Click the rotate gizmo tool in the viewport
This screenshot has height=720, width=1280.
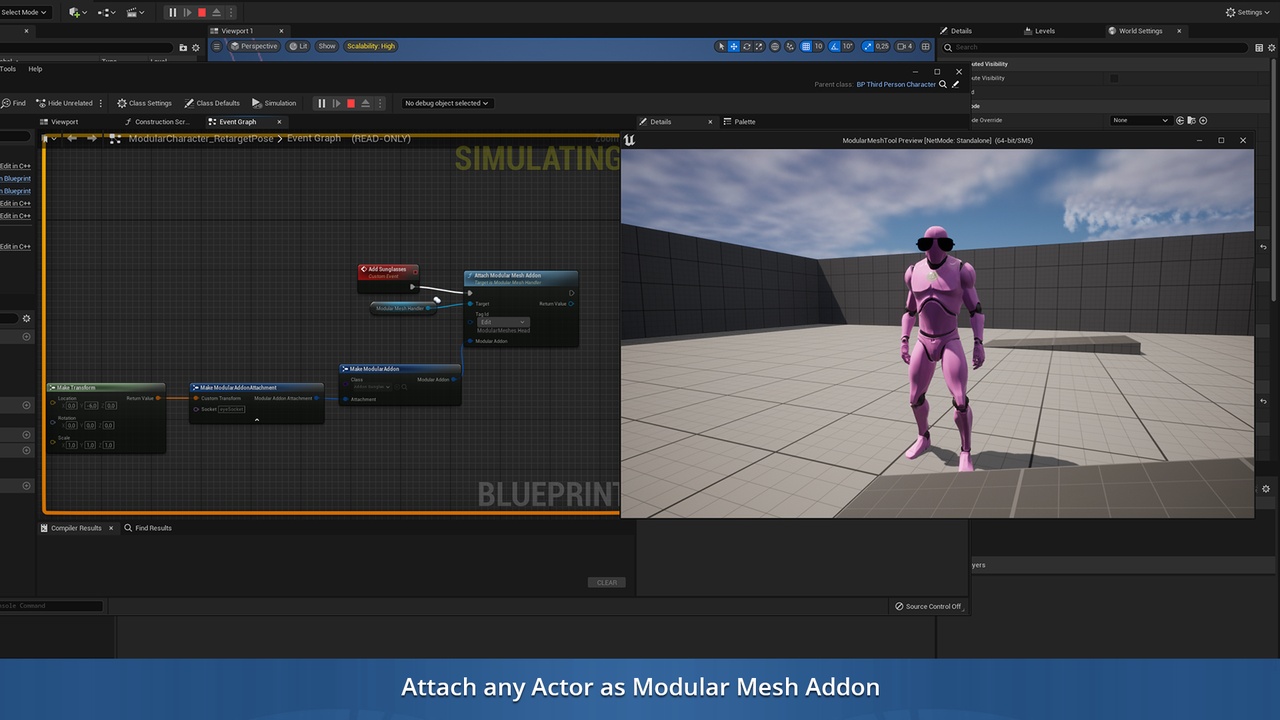[x=747, y=46]
